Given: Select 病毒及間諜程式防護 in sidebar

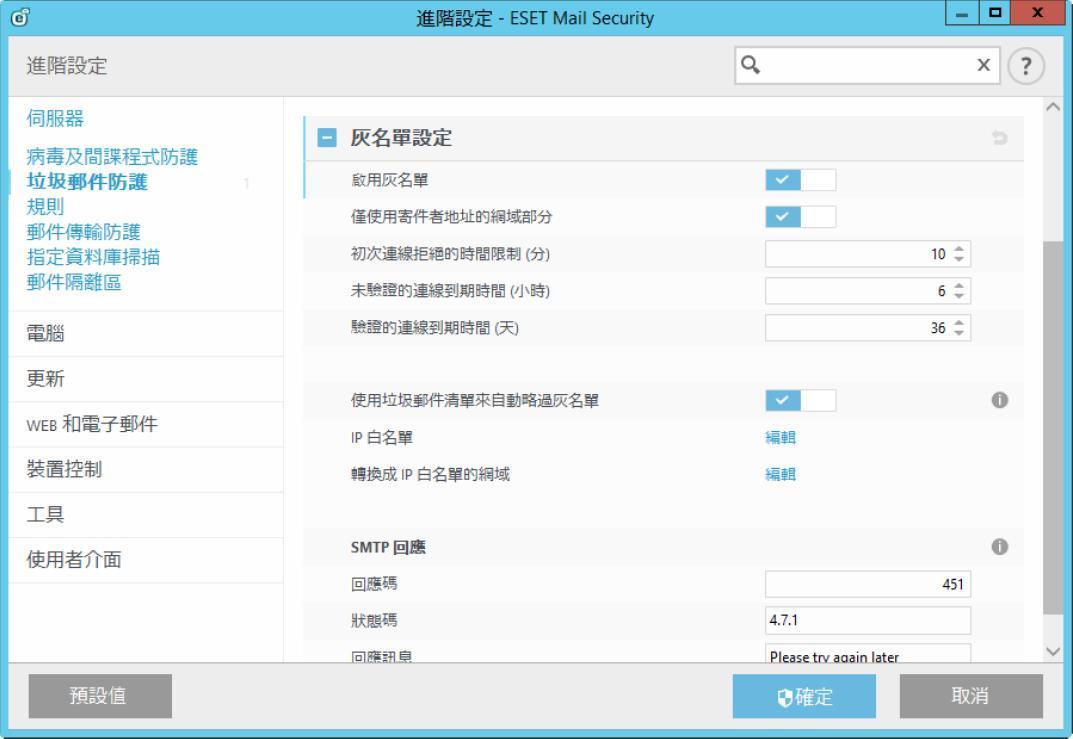Looking at the screenshot, I should (x=112, y=157).
